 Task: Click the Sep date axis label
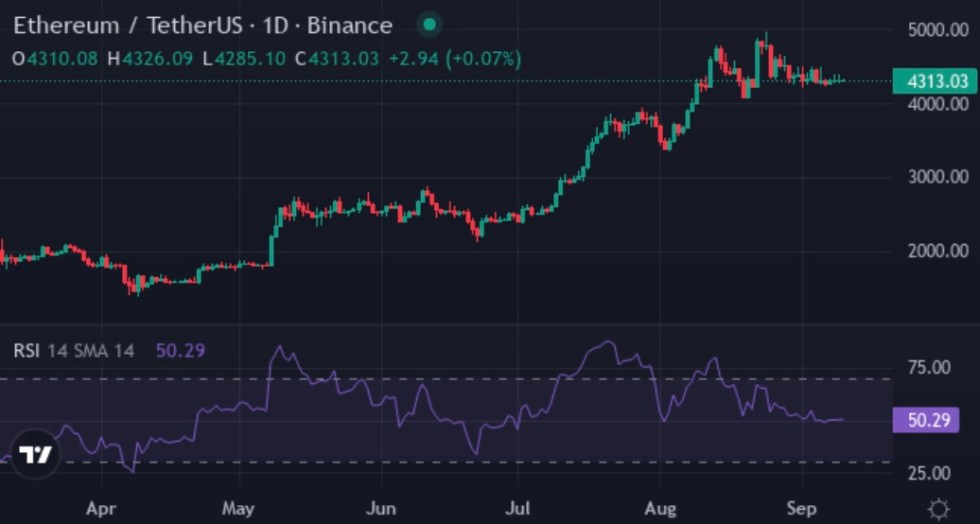[x=801, y=509]
